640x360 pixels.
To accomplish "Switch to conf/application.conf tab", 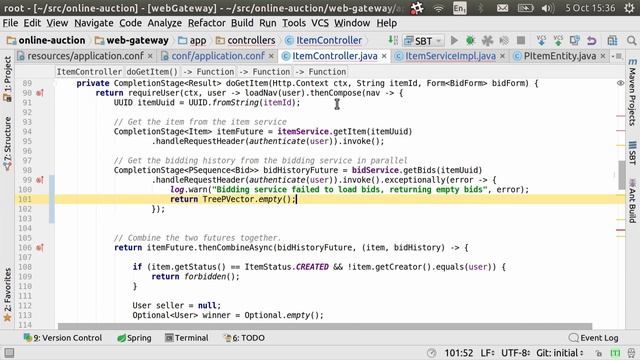I will point(218,56).
